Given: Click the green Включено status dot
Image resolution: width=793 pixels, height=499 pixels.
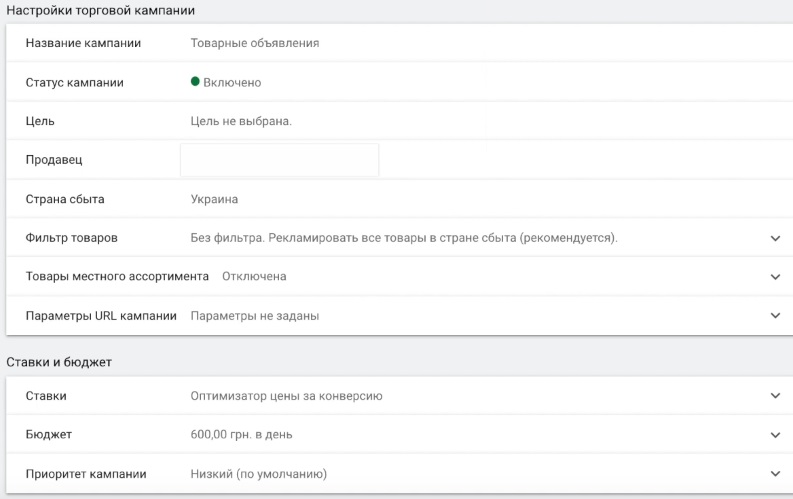Looking at the screenshot, I should click(x=195, y=81).
